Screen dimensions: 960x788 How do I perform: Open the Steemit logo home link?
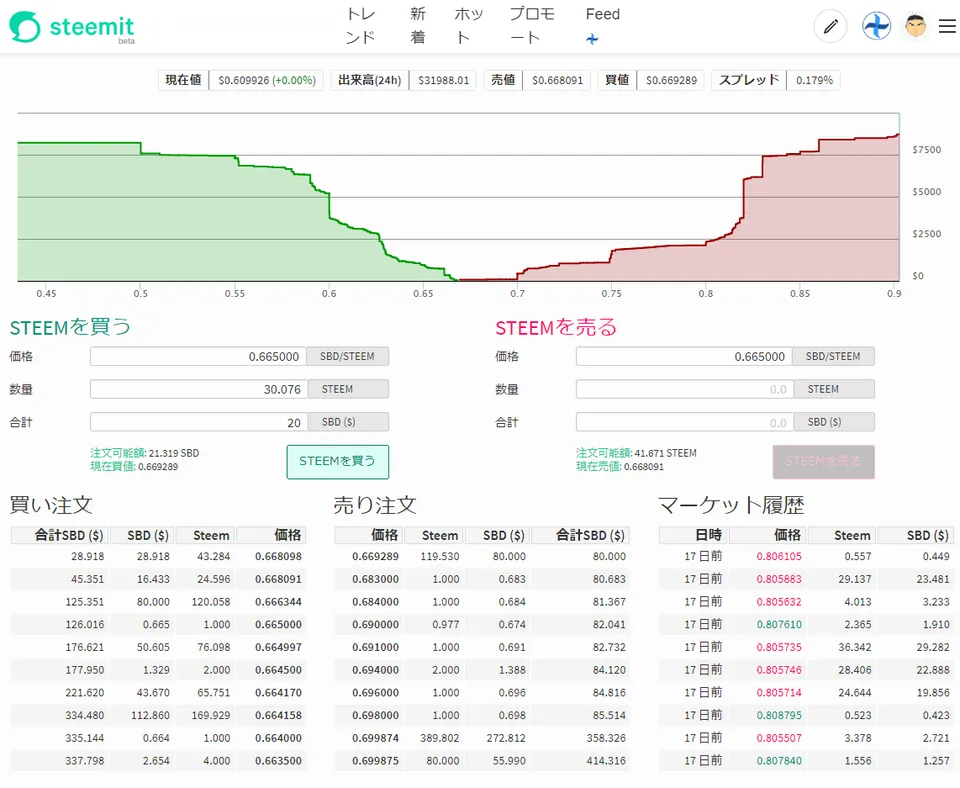coord(72,28)
